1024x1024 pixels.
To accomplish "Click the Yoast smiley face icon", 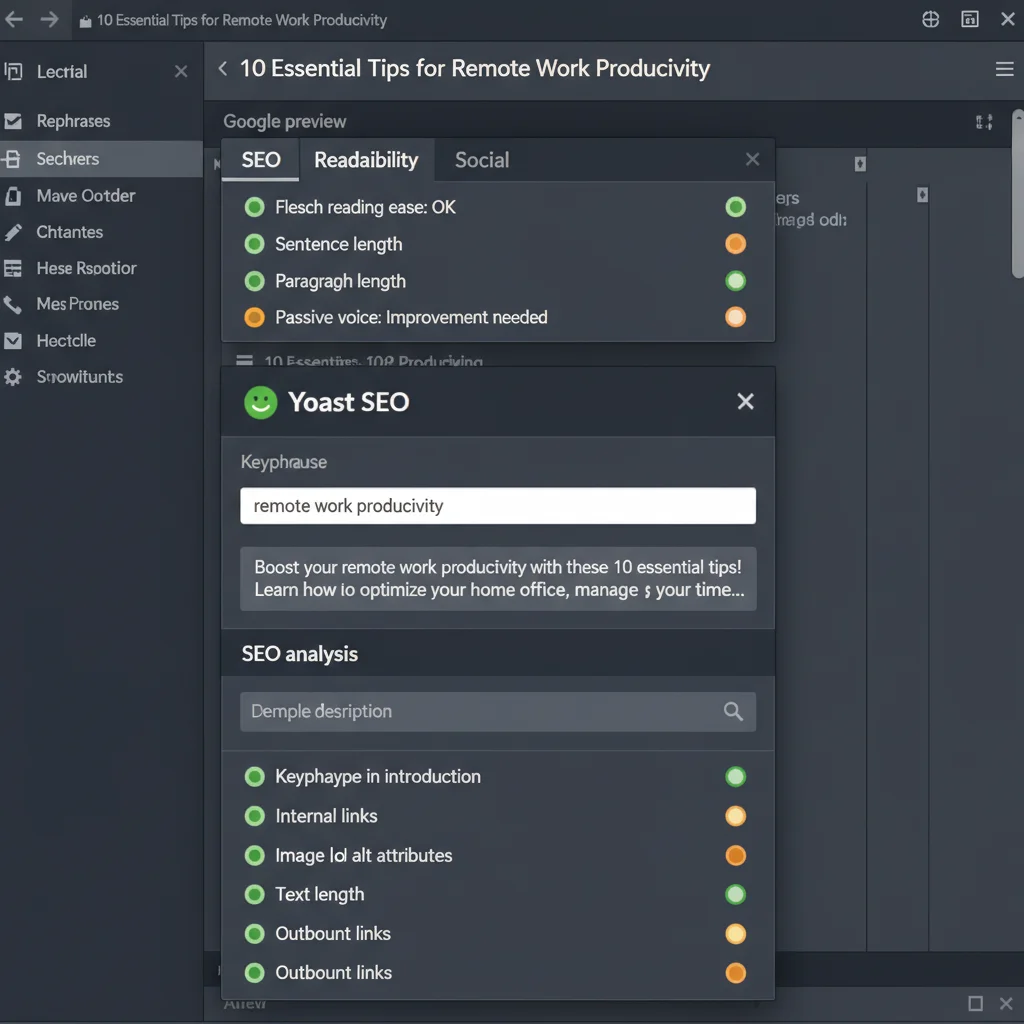I will 261,402.
